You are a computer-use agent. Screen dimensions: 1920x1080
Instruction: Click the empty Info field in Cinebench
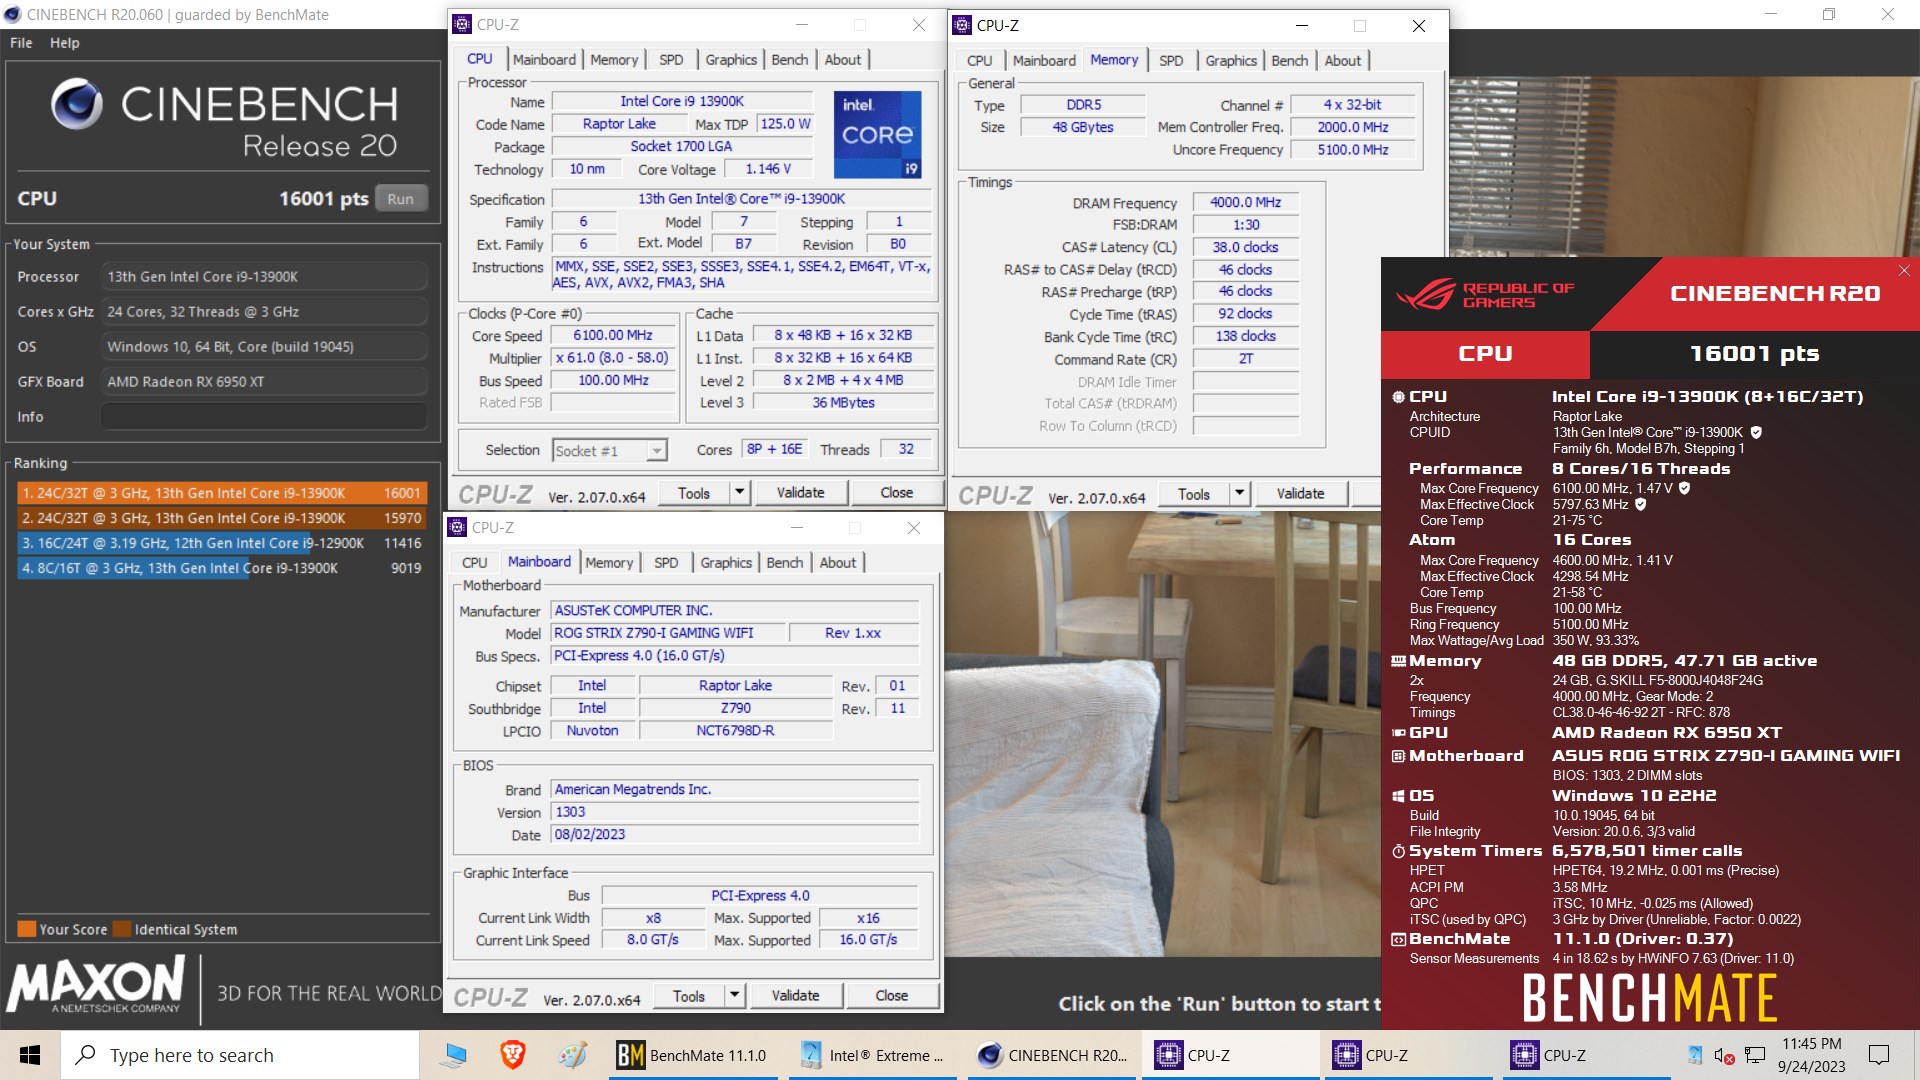click(265, 417)
